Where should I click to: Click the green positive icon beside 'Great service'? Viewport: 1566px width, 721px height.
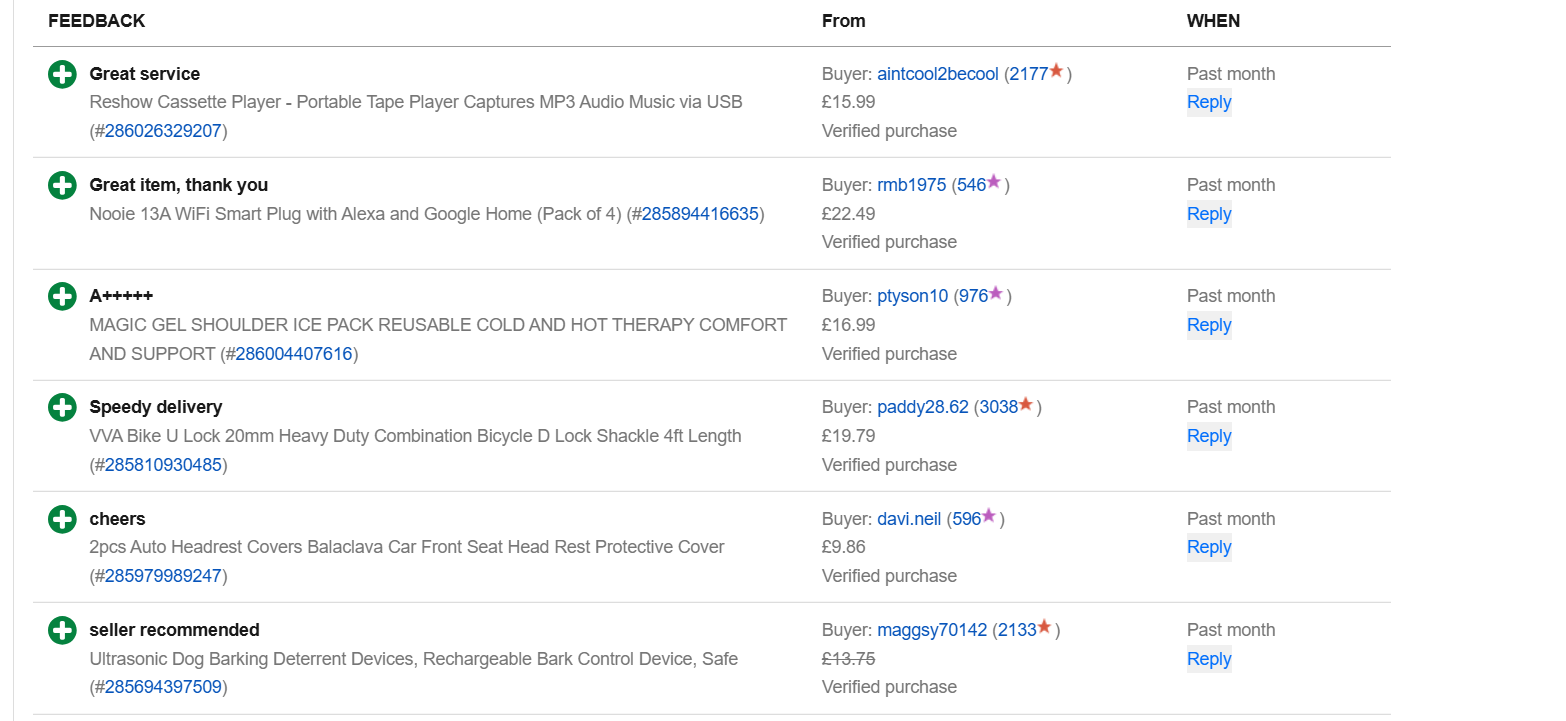click(x=62, y=74)
